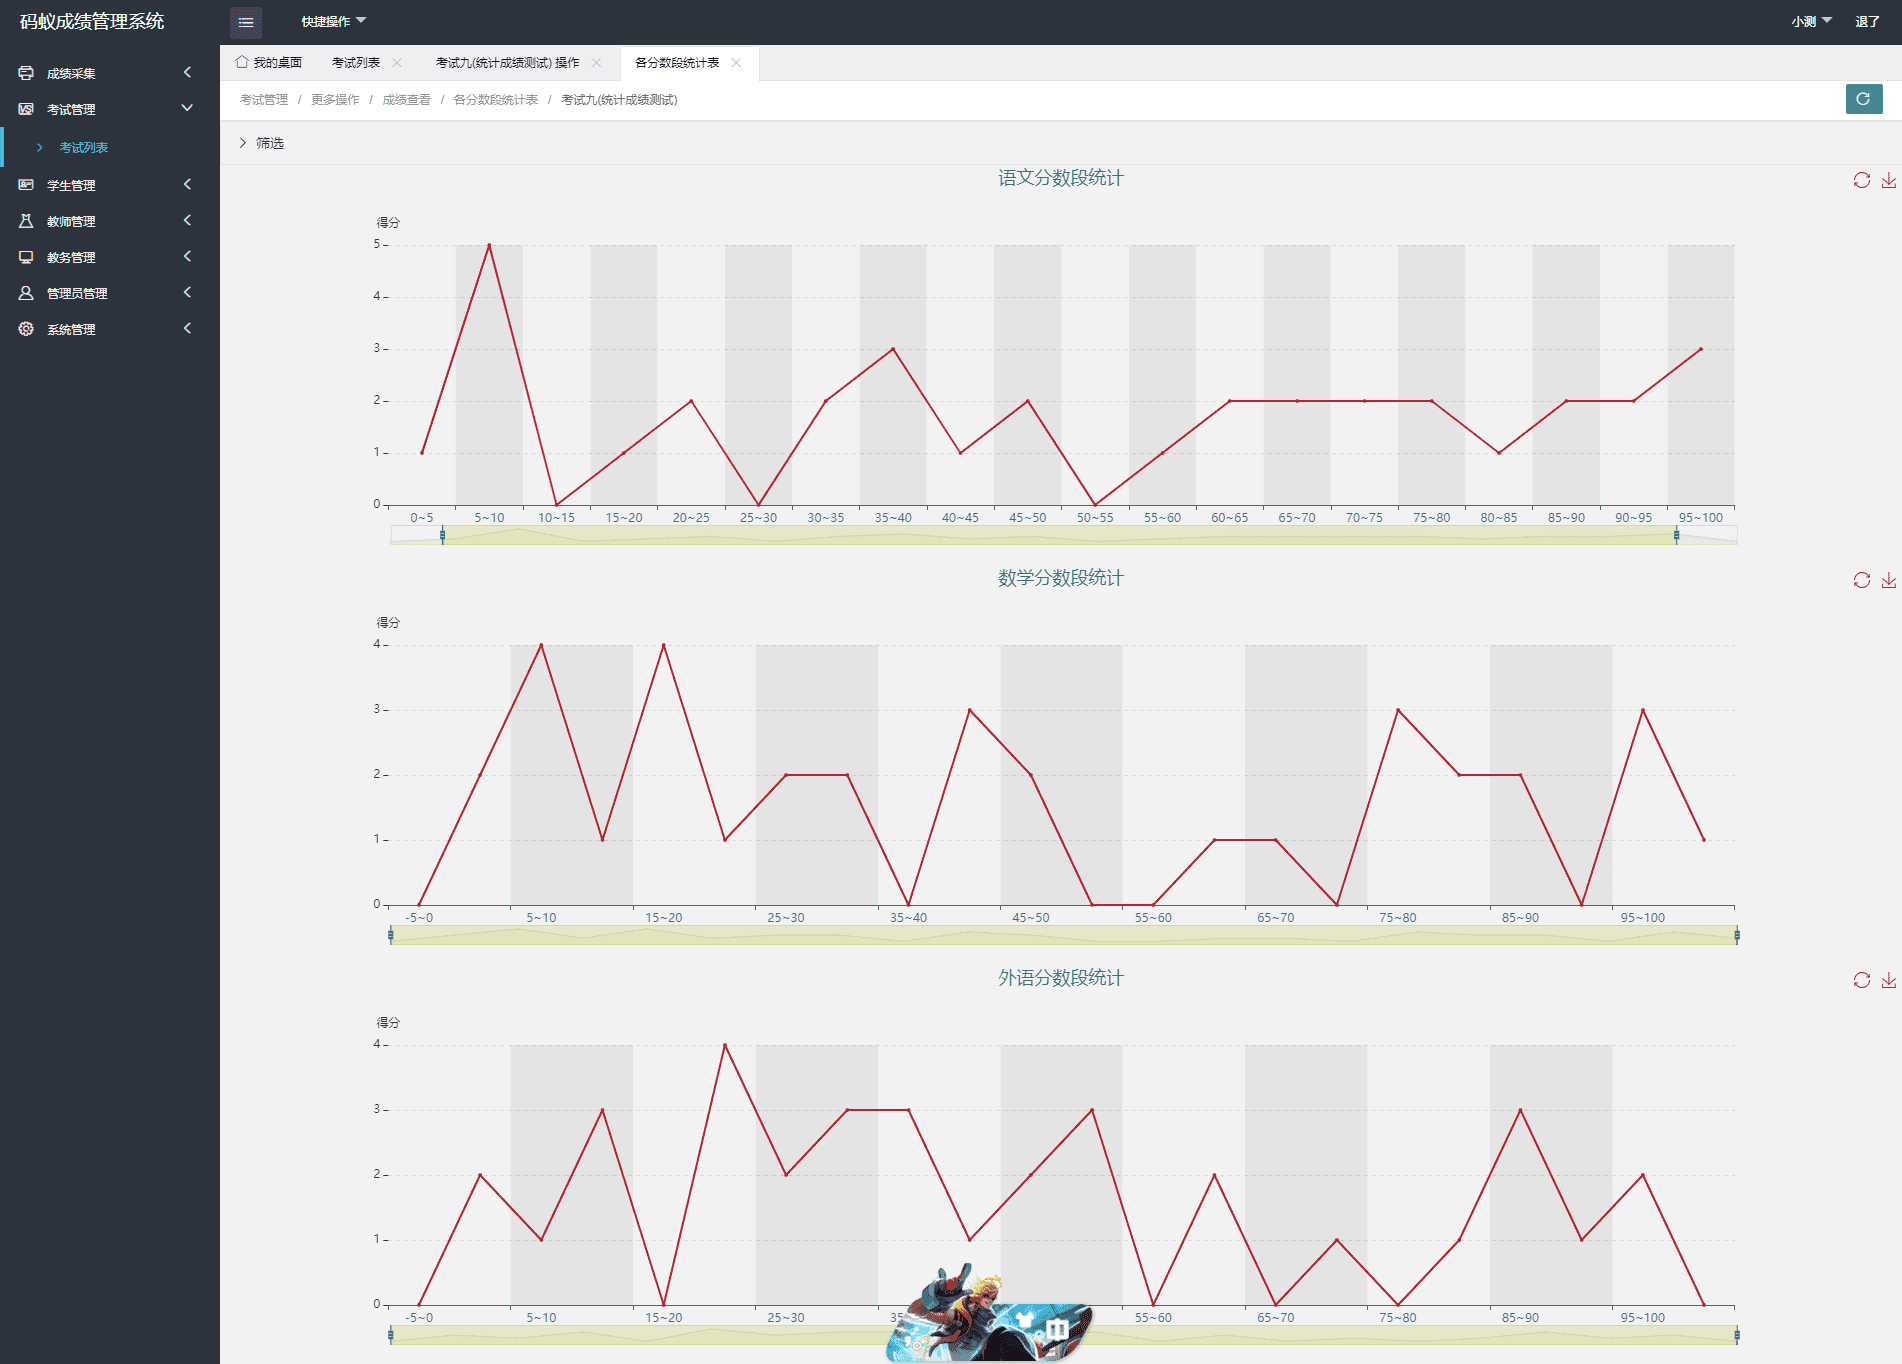Open the 小测 user dropdown
Viewport: 1902px width, 1364px height.
[x=1811, y=21]
